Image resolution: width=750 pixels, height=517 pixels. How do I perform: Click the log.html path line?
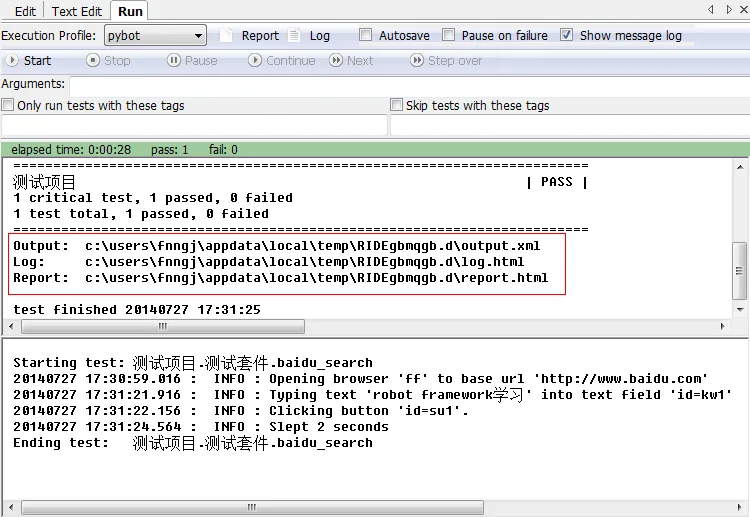click(x=268, y=262)
